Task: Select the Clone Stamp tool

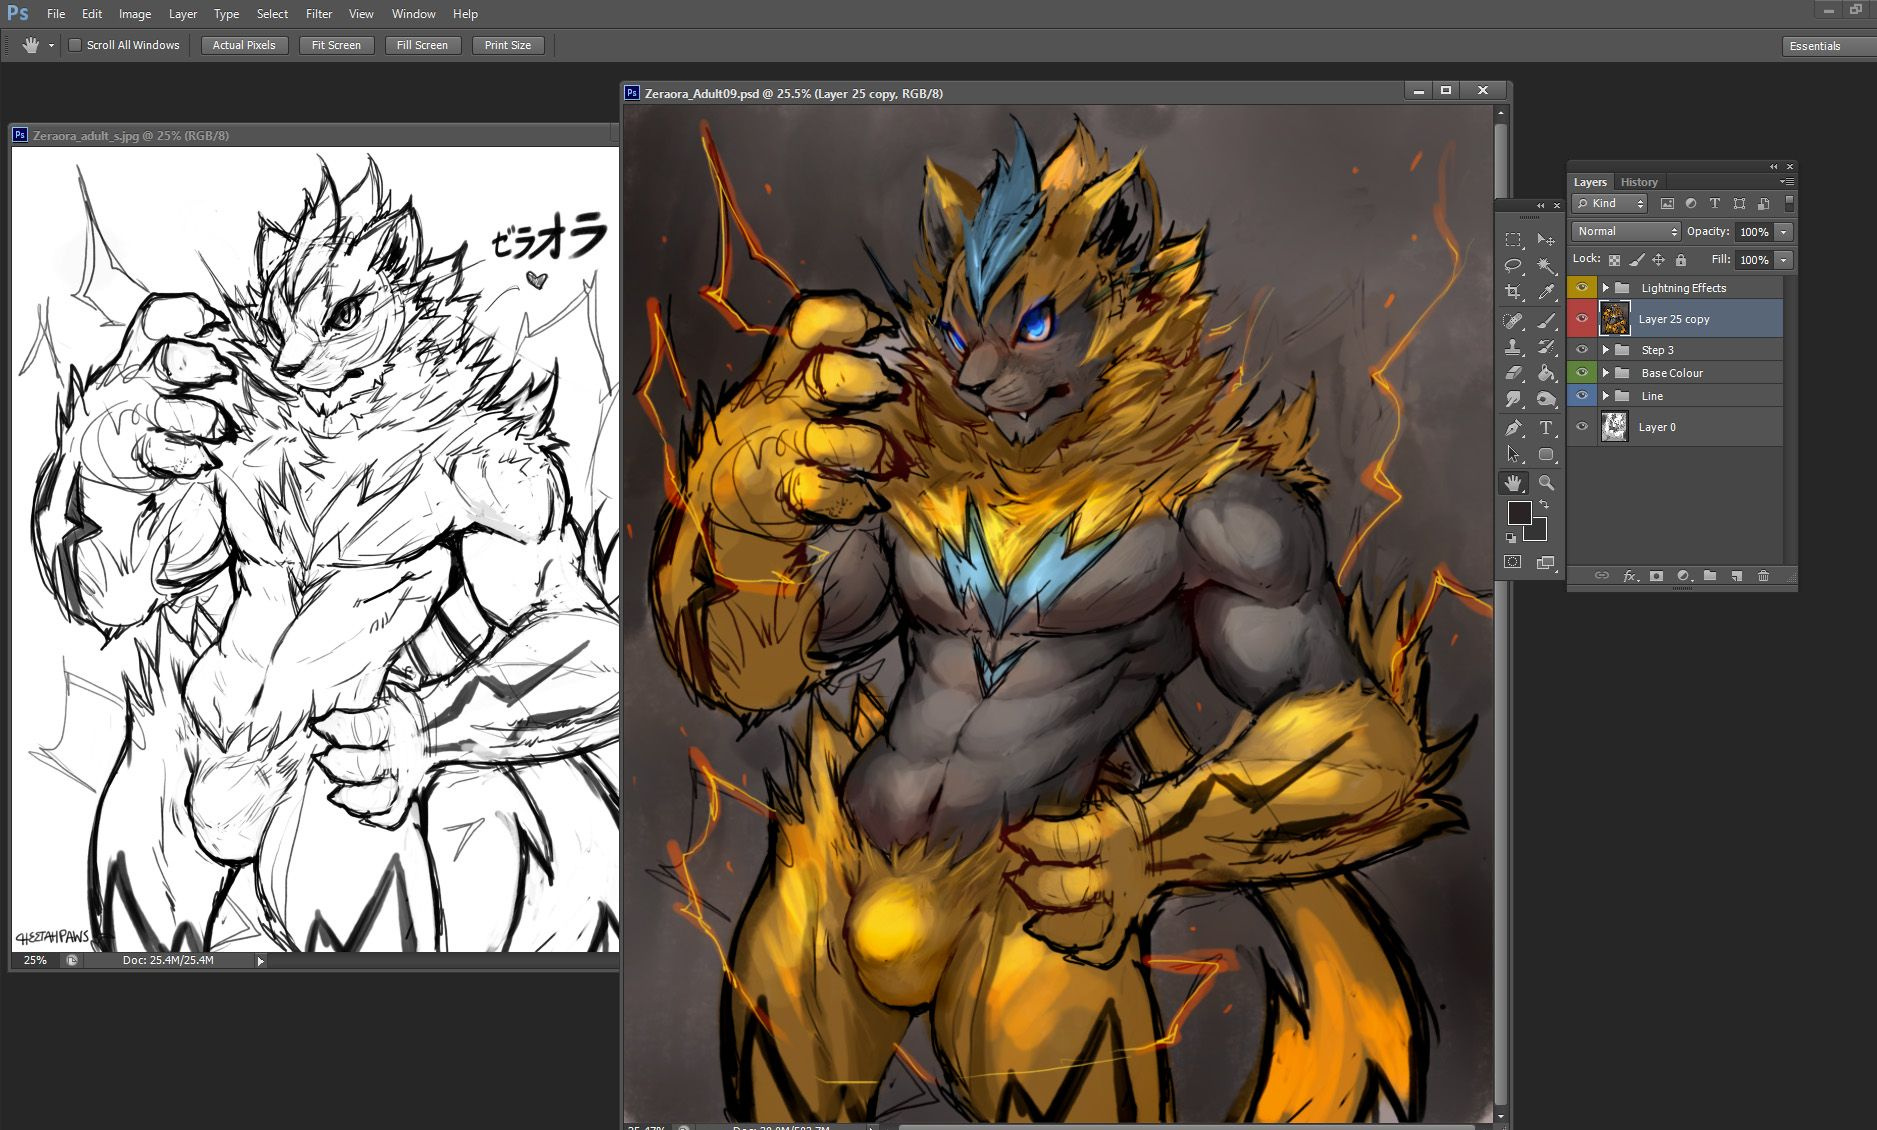Action: (x=1513, y=347)
